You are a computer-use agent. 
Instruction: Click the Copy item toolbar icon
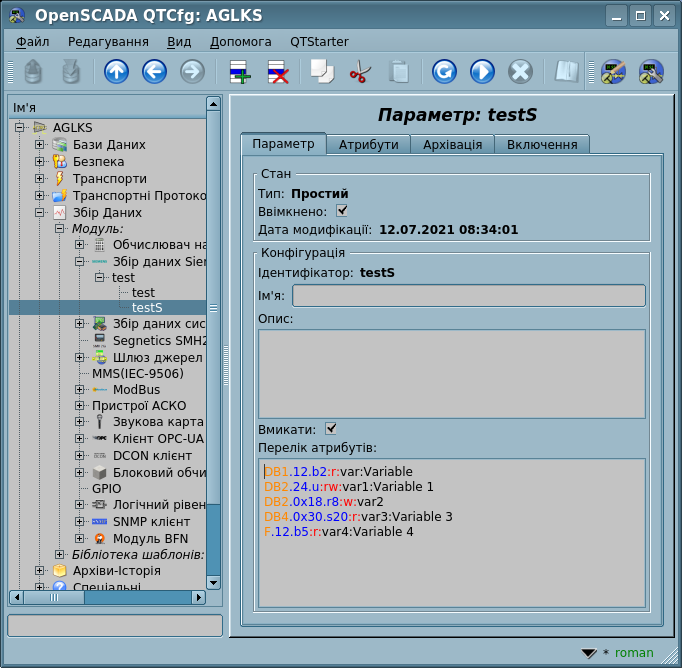(322, 72)
